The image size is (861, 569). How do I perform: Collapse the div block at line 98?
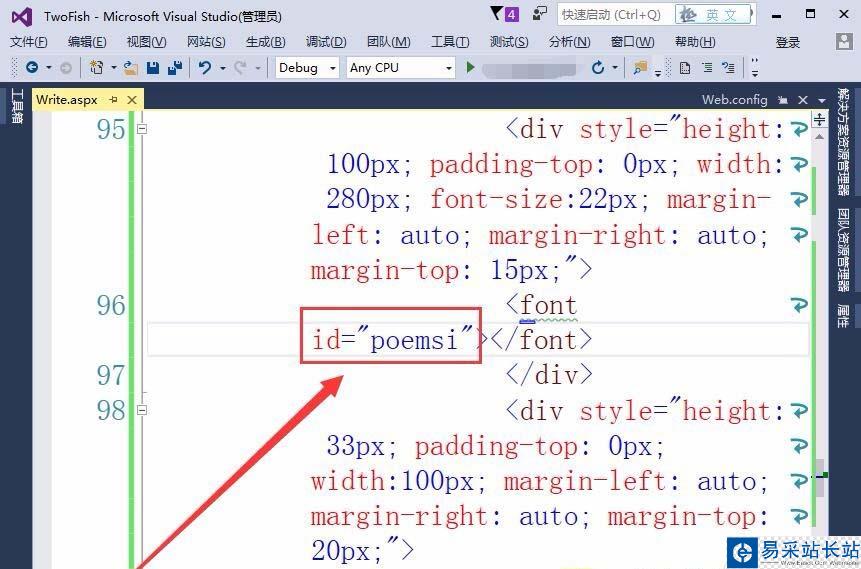tap(142, 410)
